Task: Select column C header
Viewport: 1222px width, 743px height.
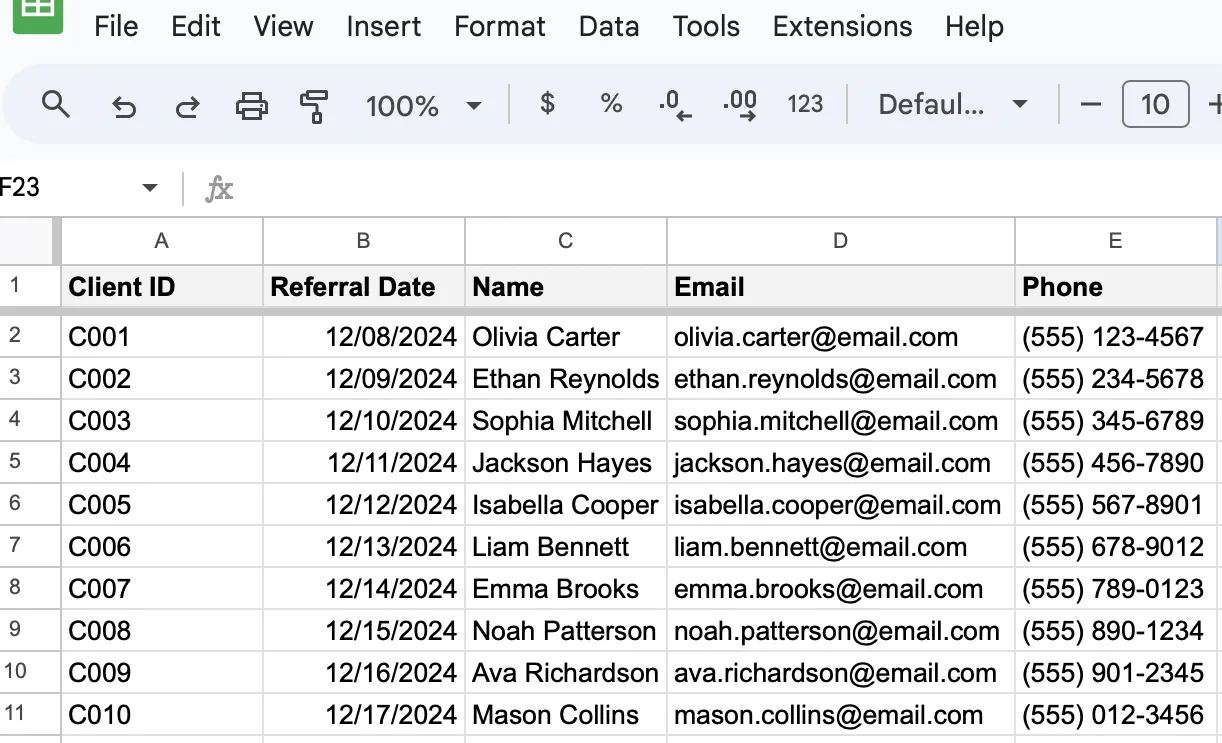Action: tap(566, 241)
